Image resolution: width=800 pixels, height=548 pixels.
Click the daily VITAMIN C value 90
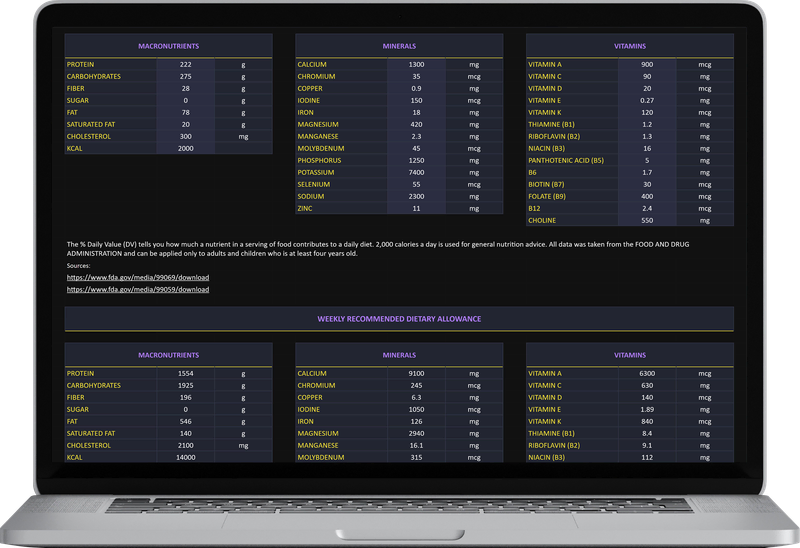tap(647, 77)
